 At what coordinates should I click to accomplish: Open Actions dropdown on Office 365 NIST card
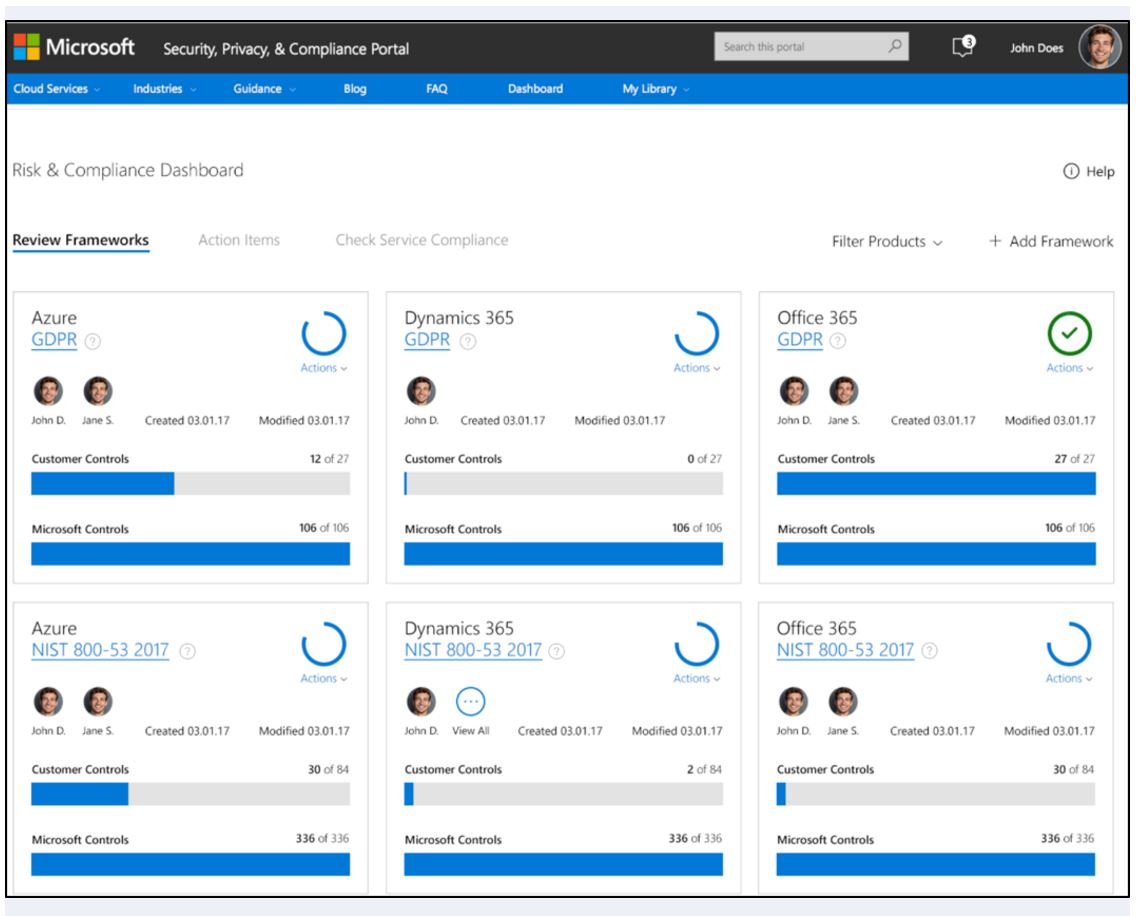tap(1069, 678)
